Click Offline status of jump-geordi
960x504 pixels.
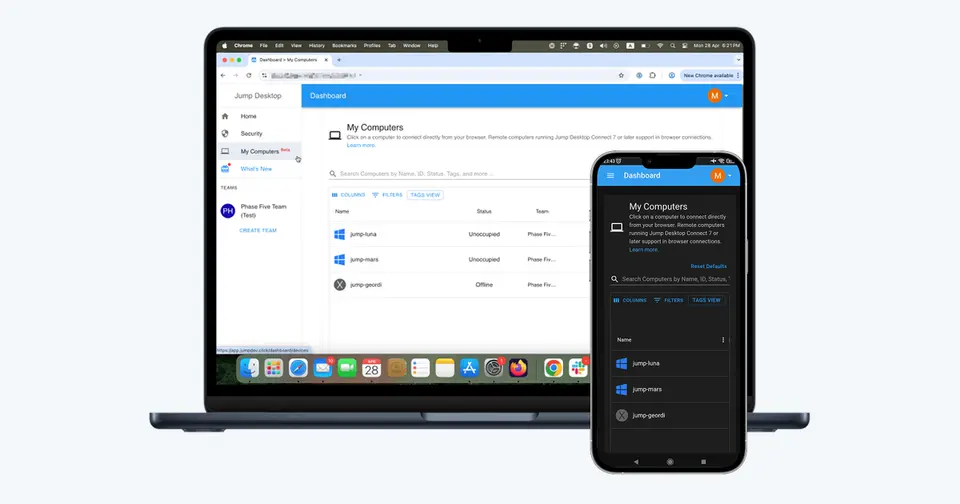point(484,285)
